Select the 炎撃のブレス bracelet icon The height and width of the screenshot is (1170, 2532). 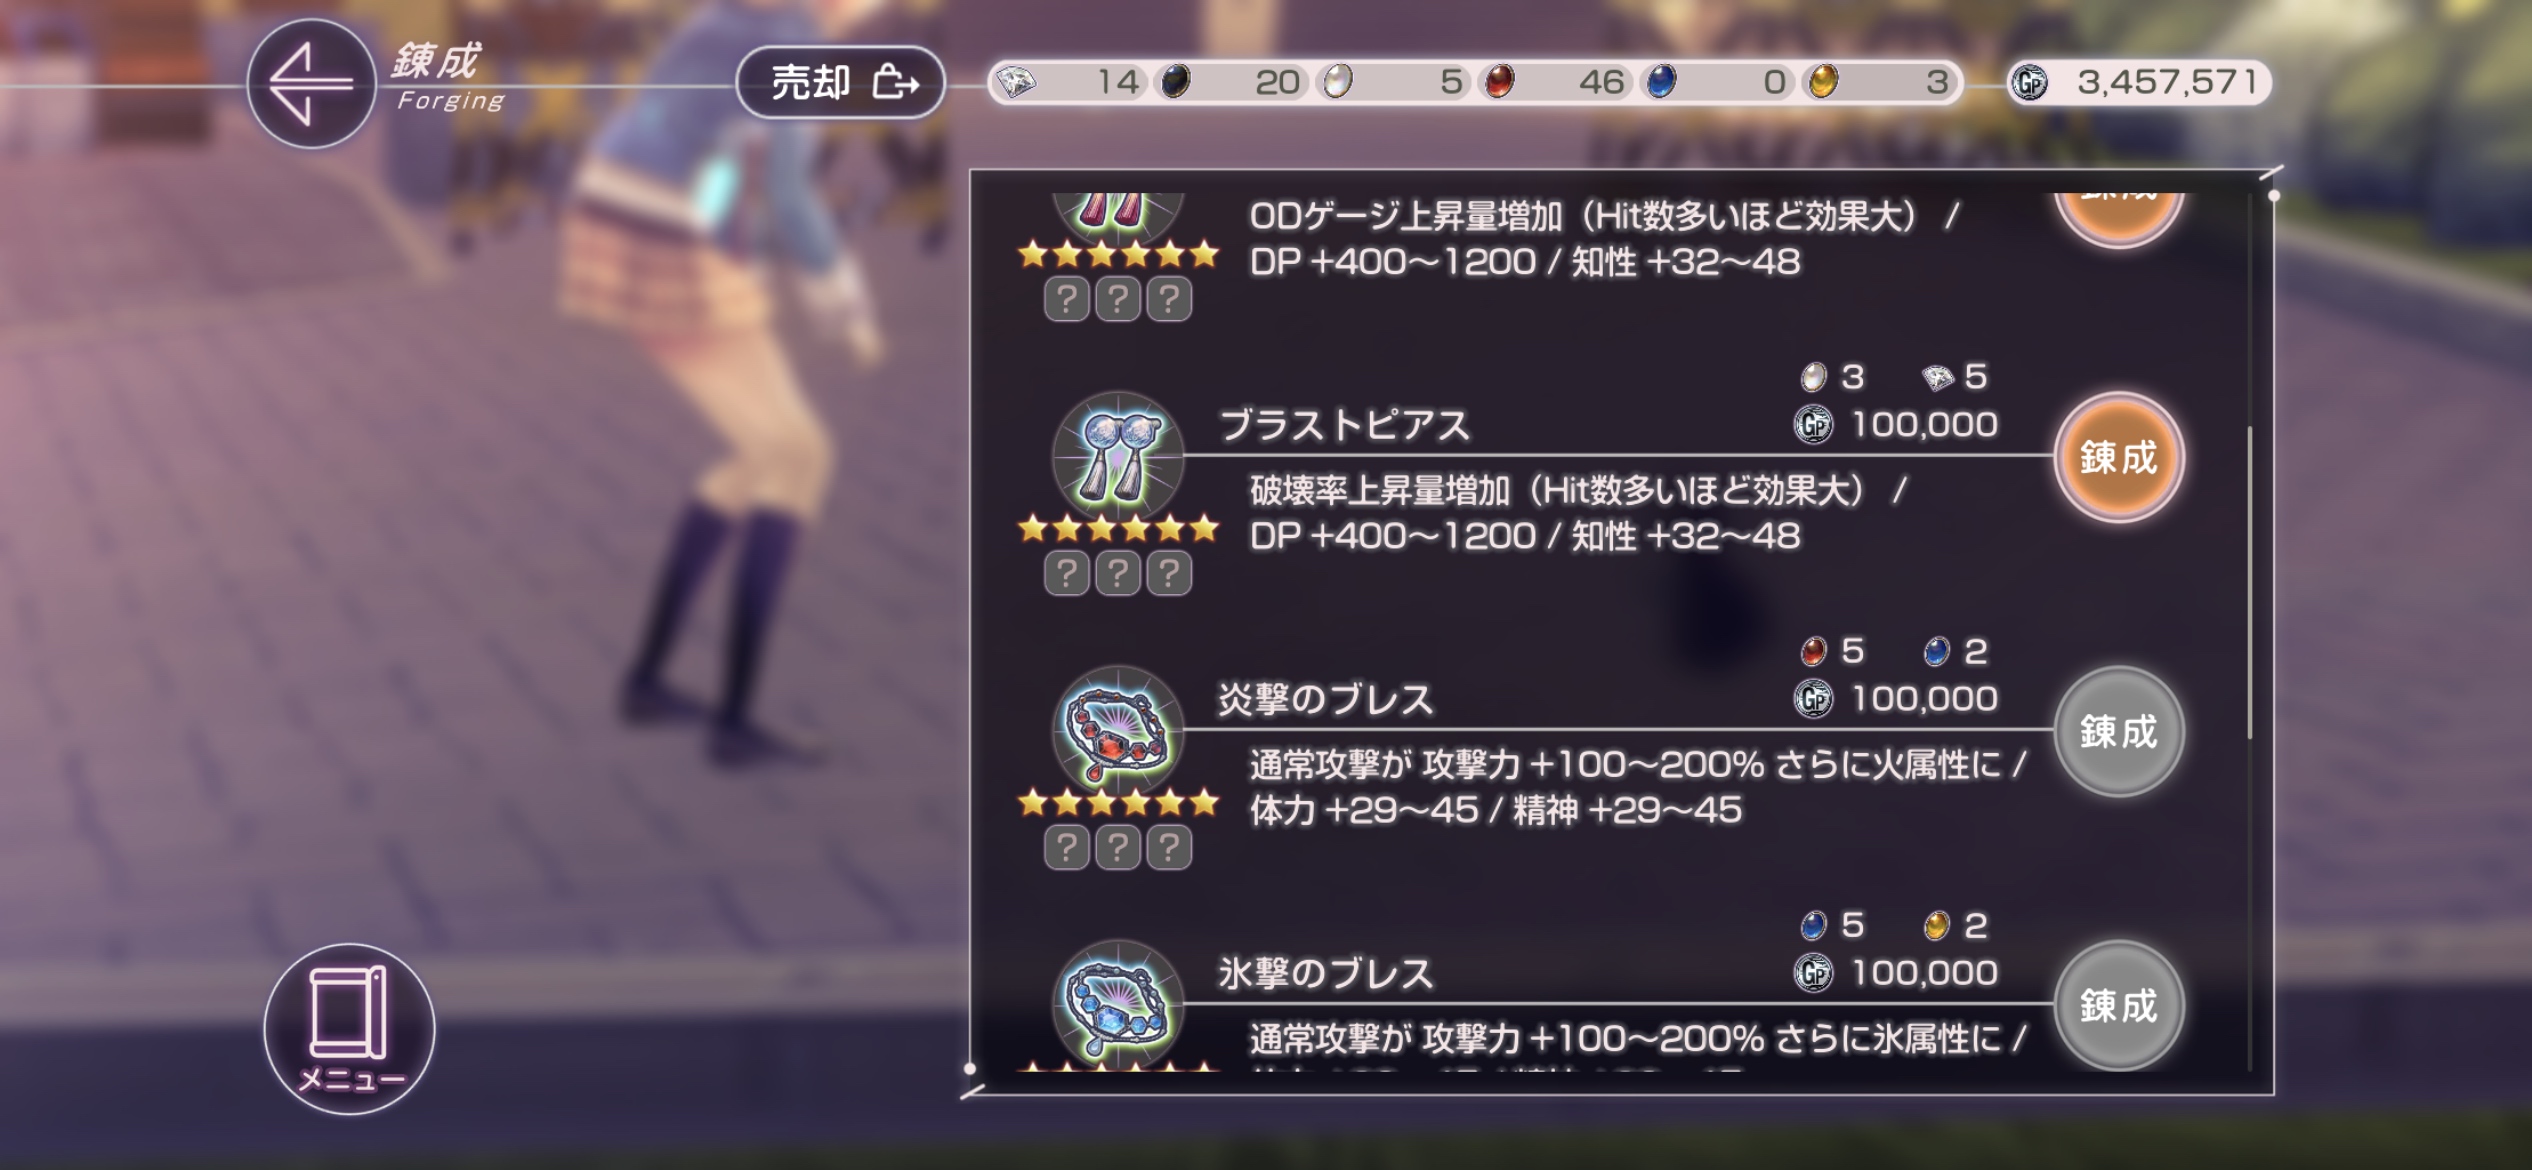(x=1118, y=731)
